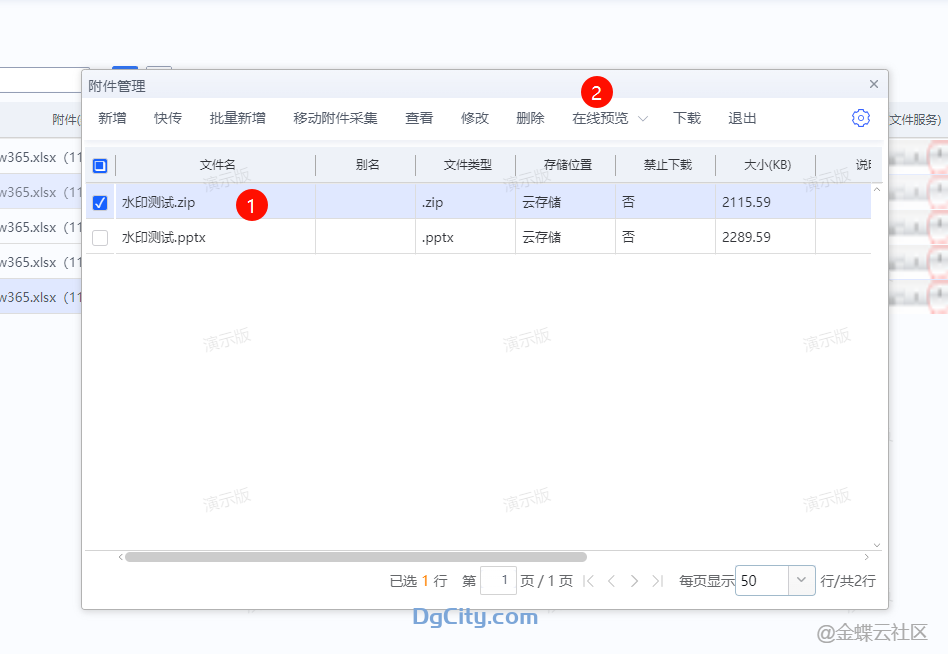Click 移动附件采集 for mobile attachment collection
Image resolution: width=948 pixels, height=654 pixels.
333,117
